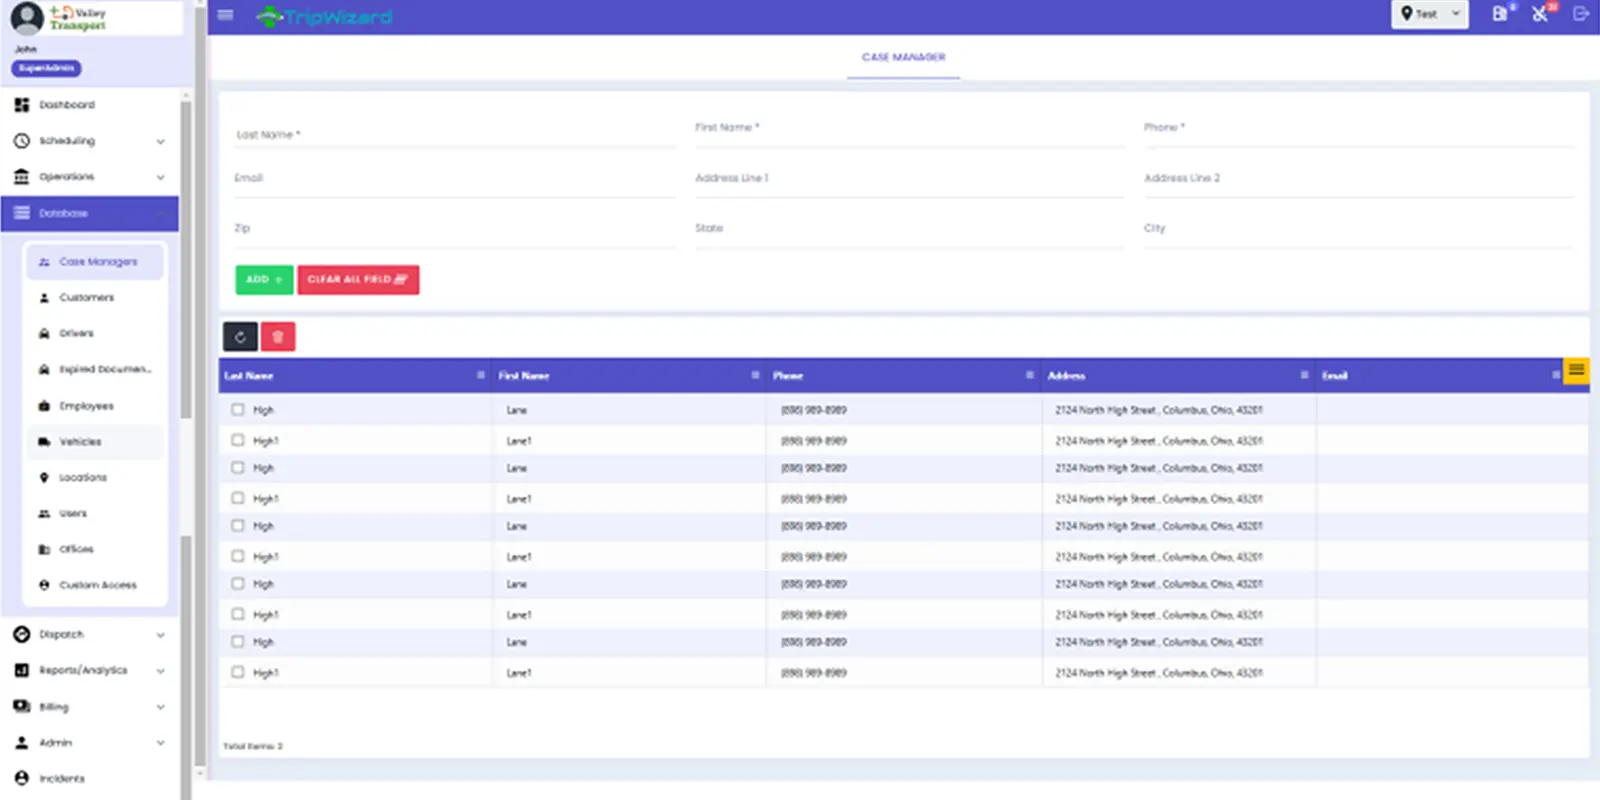
Task: Open Dashboard from the sidebar
Action: click(x=66, y=105)
